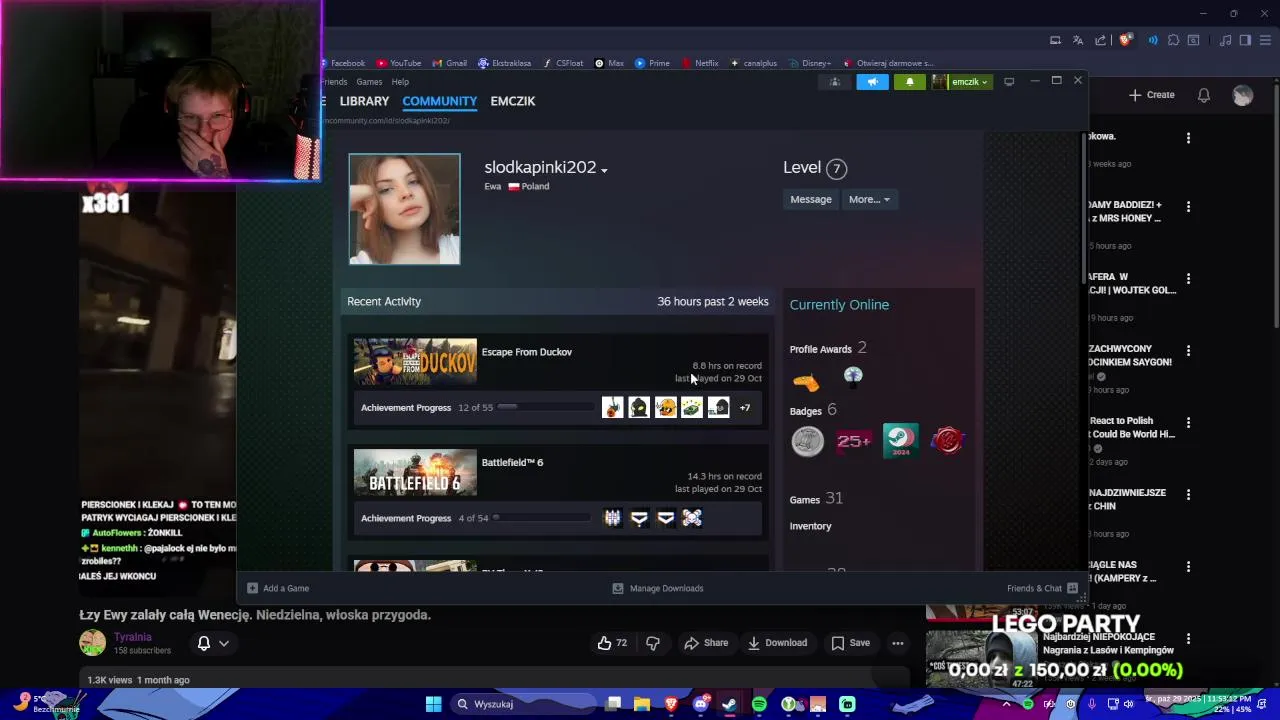Open more actions menu under video
Viewport: 1280px width, 720px height.
click(898, 643)
